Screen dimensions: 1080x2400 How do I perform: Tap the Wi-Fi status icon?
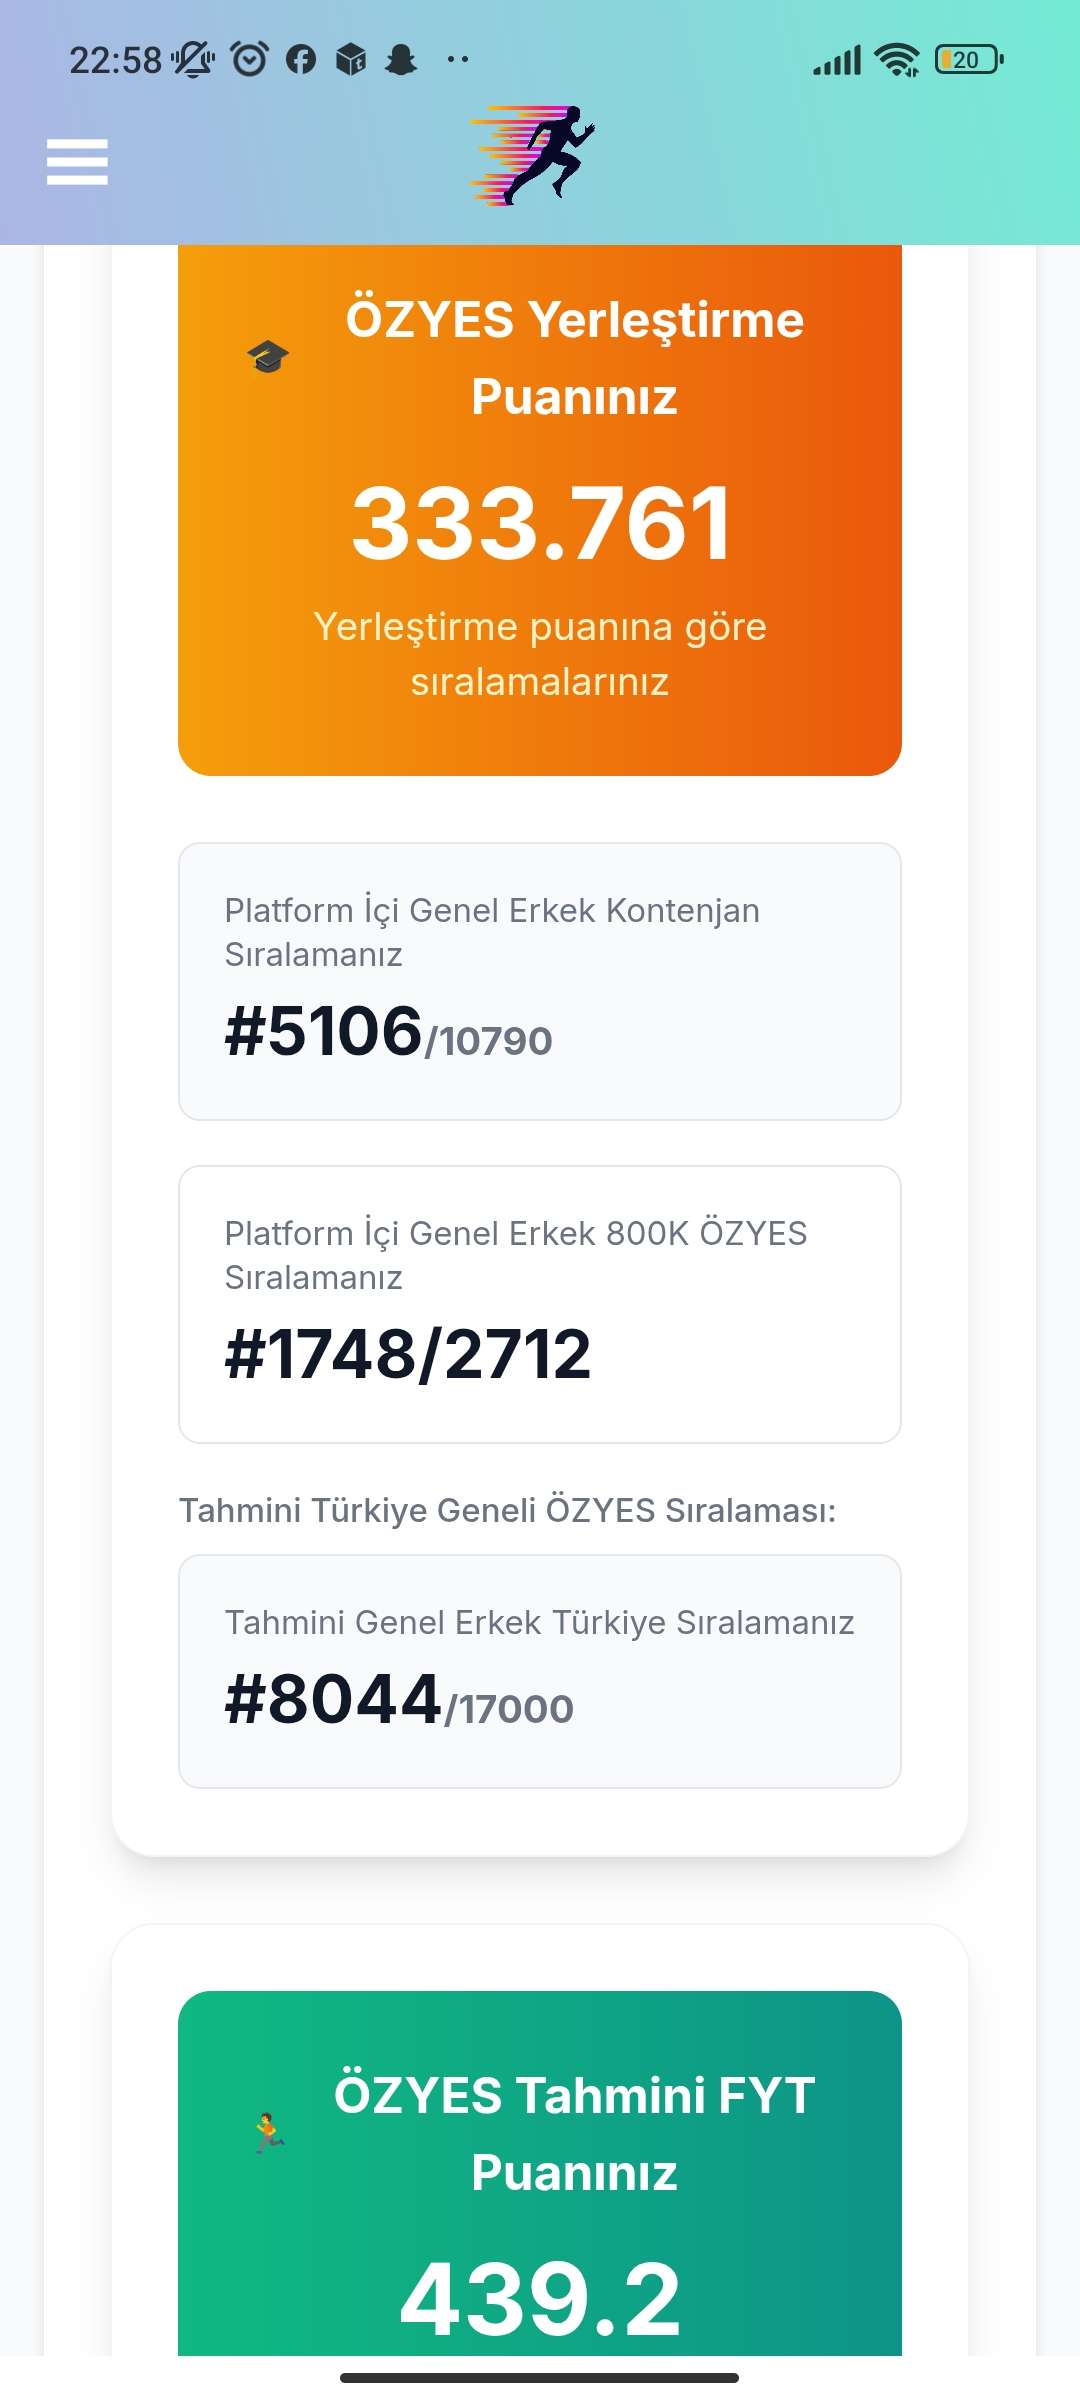coord(896,60)
